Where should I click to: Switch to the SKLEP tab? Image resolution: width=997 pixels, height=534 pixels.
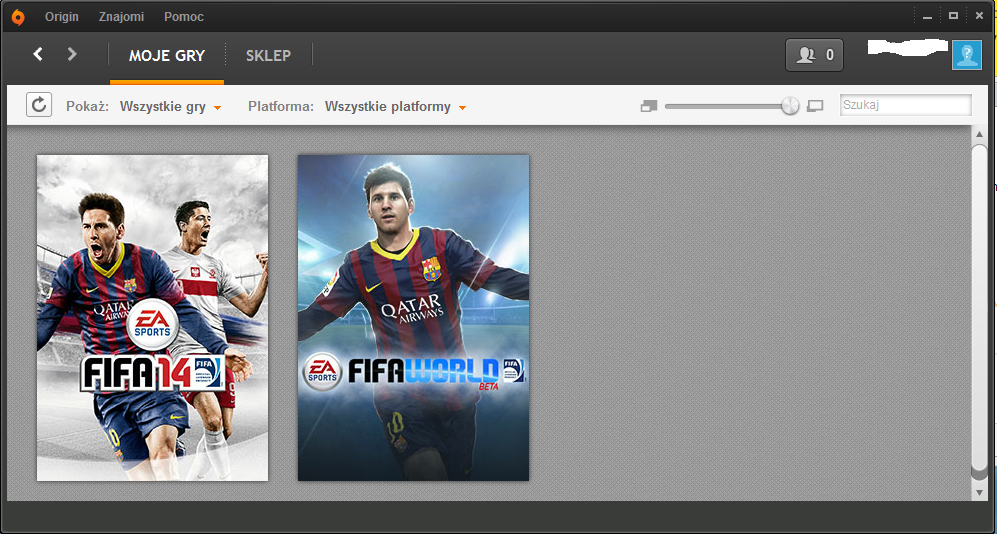point(268,55)
